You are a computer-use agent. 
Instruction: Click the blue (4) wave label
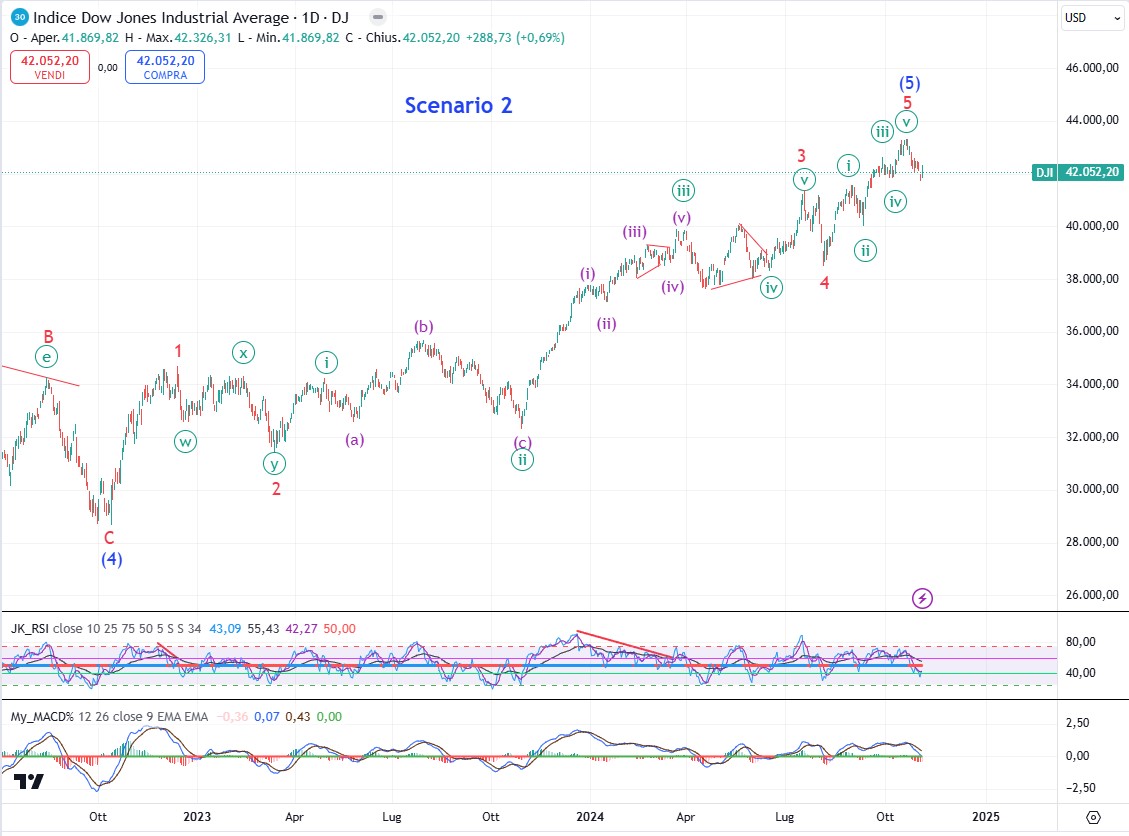[x=112, y=559]
